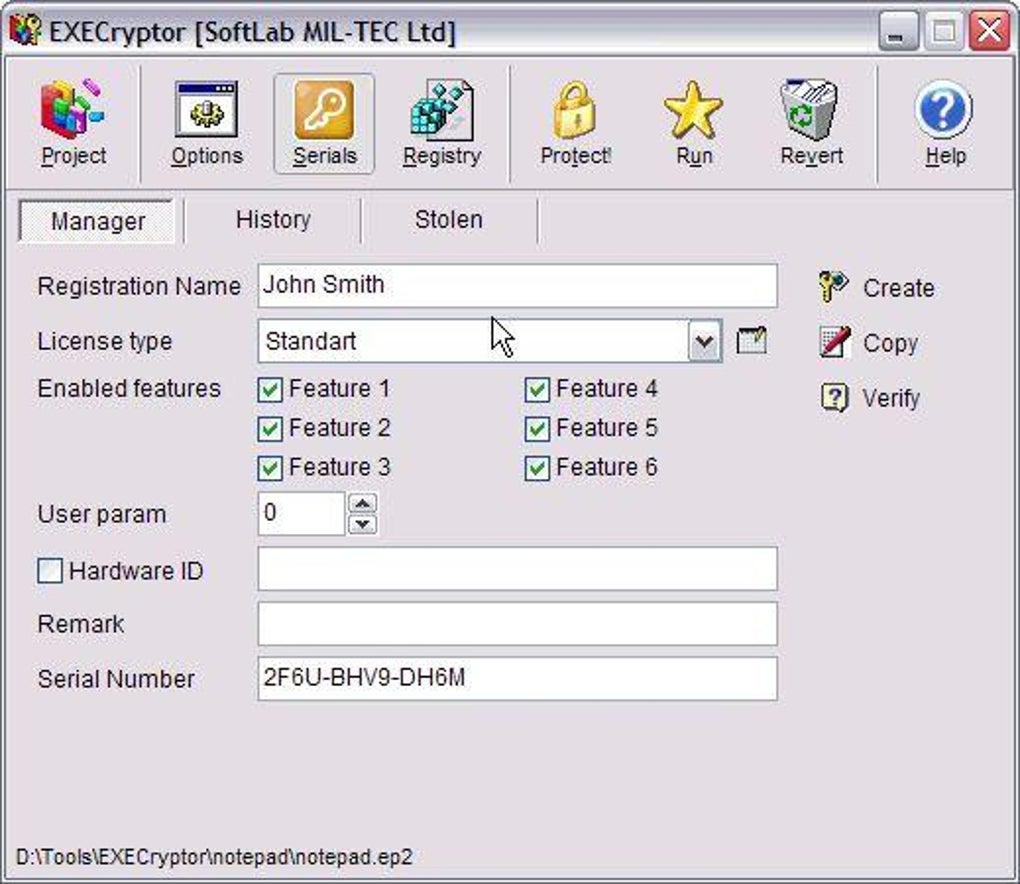Viewport: 1020px width, 884px height.
Task: Click the Serial Number label
Action: pos(116,679)
